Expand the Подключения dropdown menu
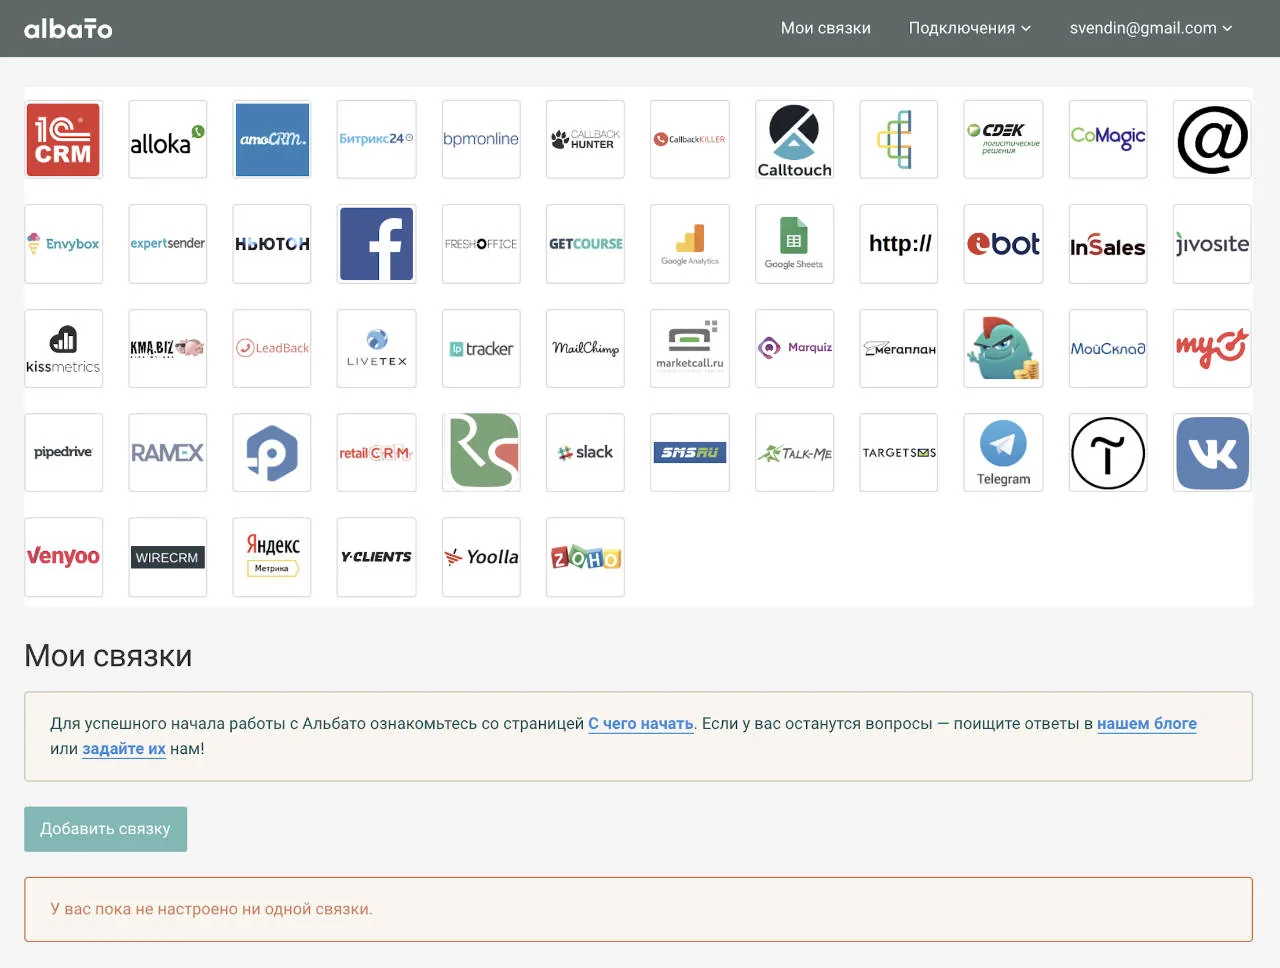Screen dimensions: 1280x968 [x=969, y=28]
